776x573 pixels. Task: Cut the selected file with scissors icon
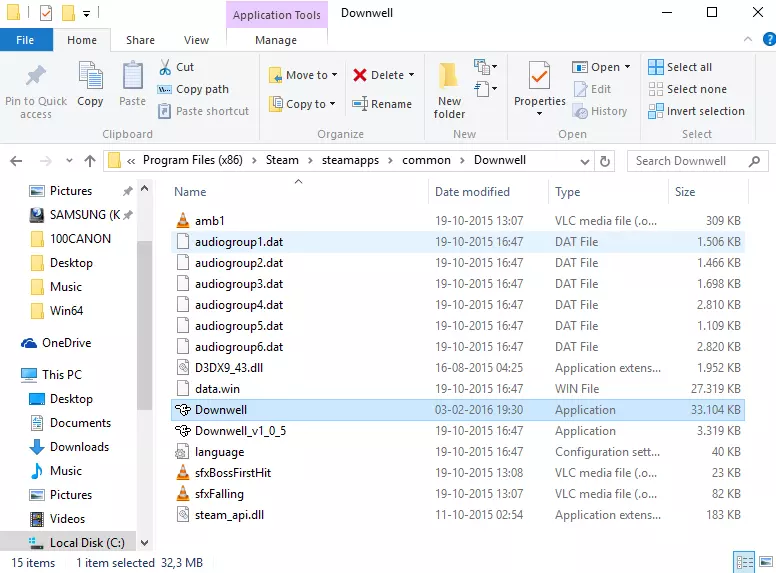177,67
